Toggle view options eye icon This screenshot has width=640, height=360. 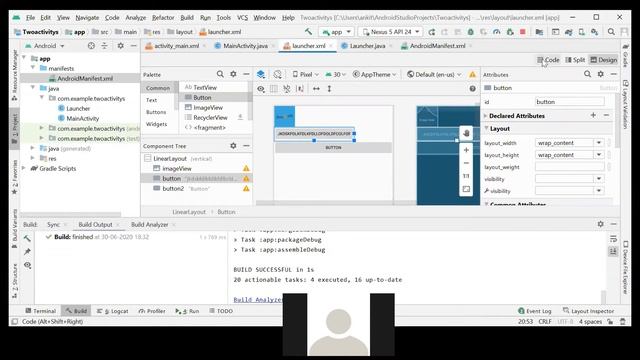tap(261, 89)
